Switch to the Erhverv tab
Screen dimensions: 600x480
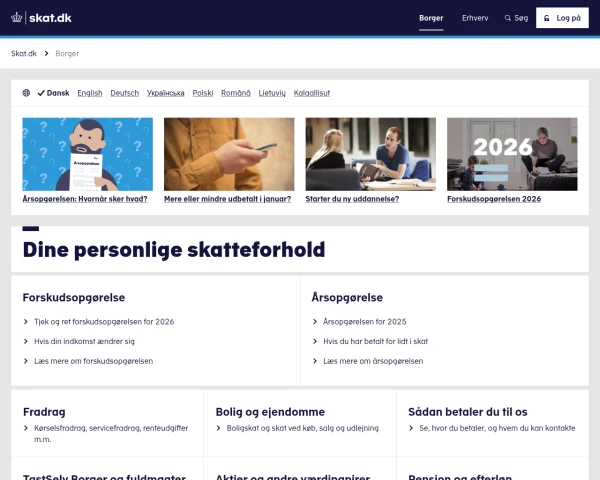(475, 18)
